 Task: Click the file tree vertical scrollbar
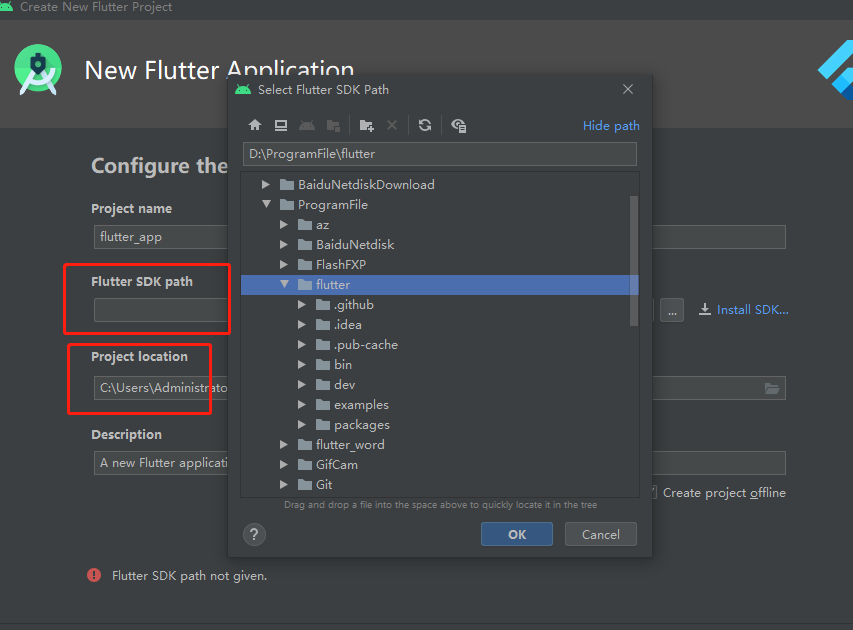click(634, 261)
